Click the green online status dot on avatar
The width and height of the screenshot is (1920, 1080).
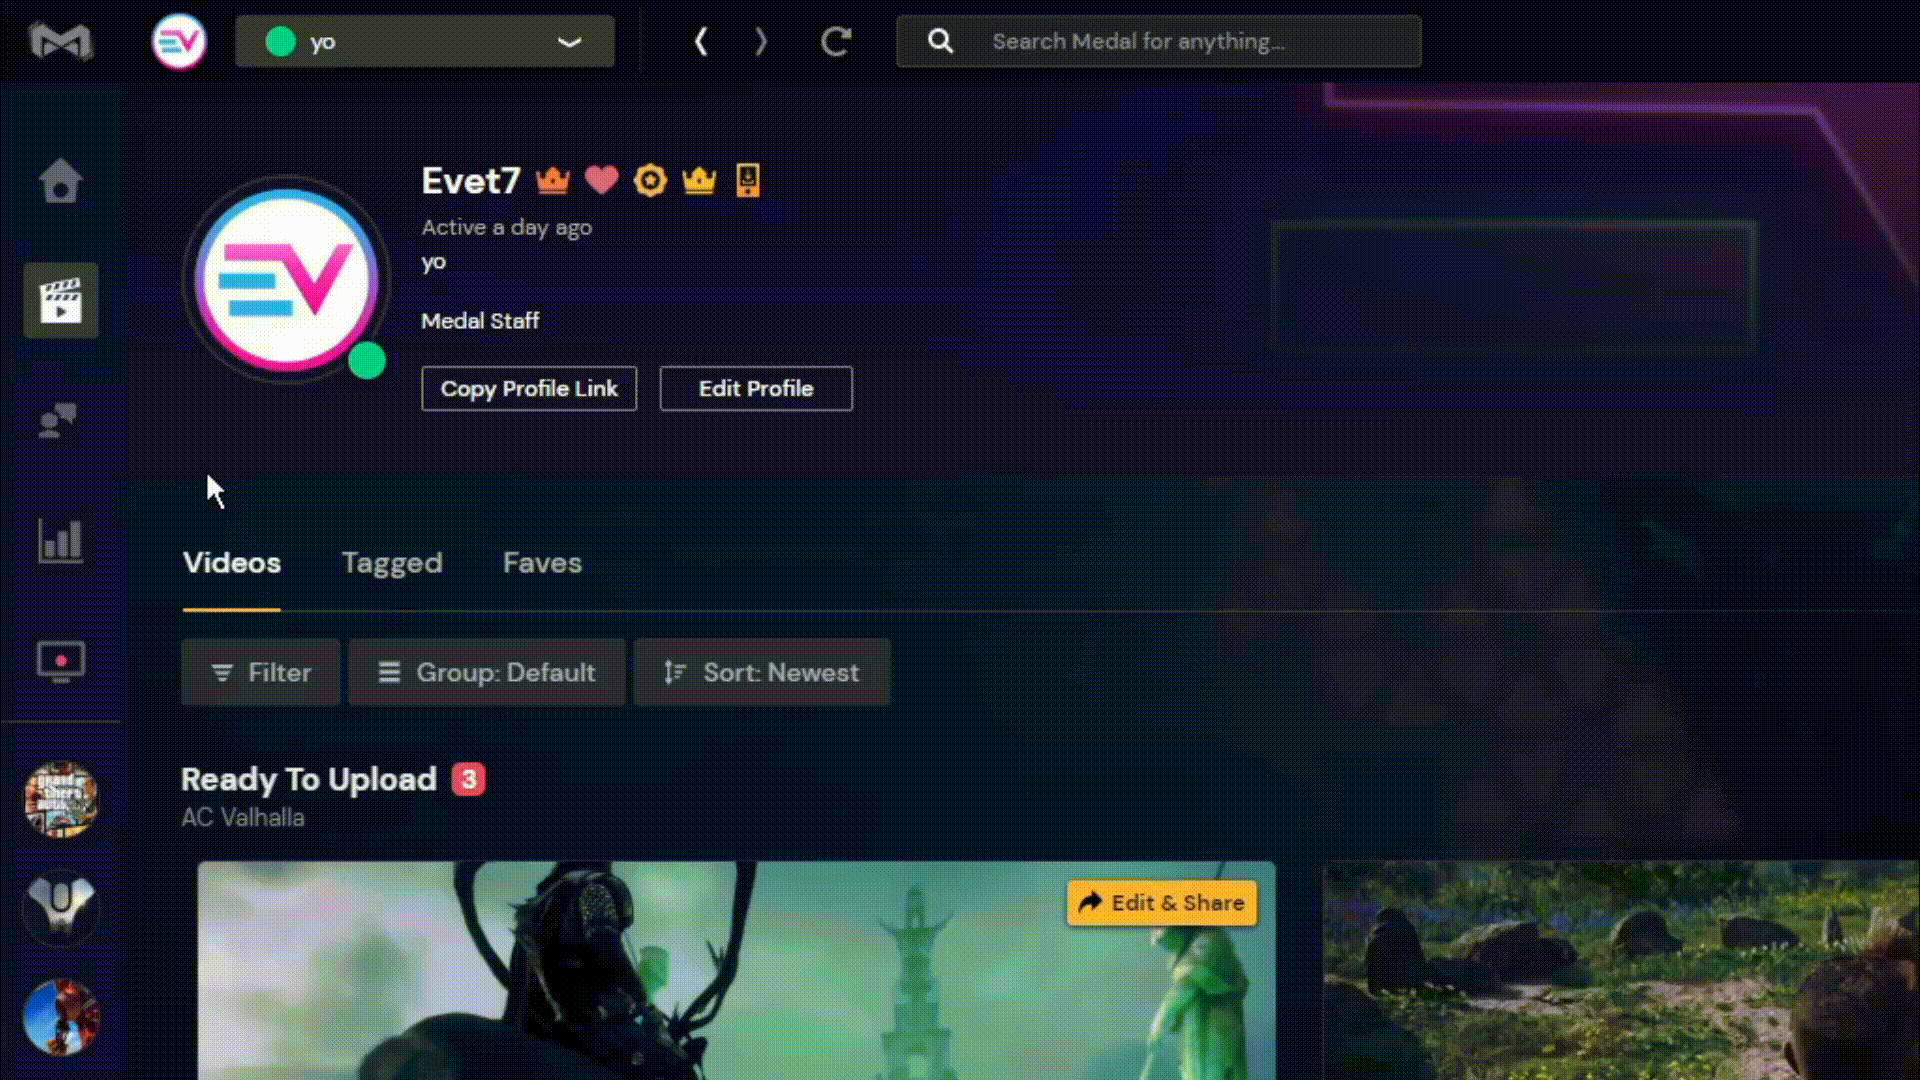coord(367,361)
